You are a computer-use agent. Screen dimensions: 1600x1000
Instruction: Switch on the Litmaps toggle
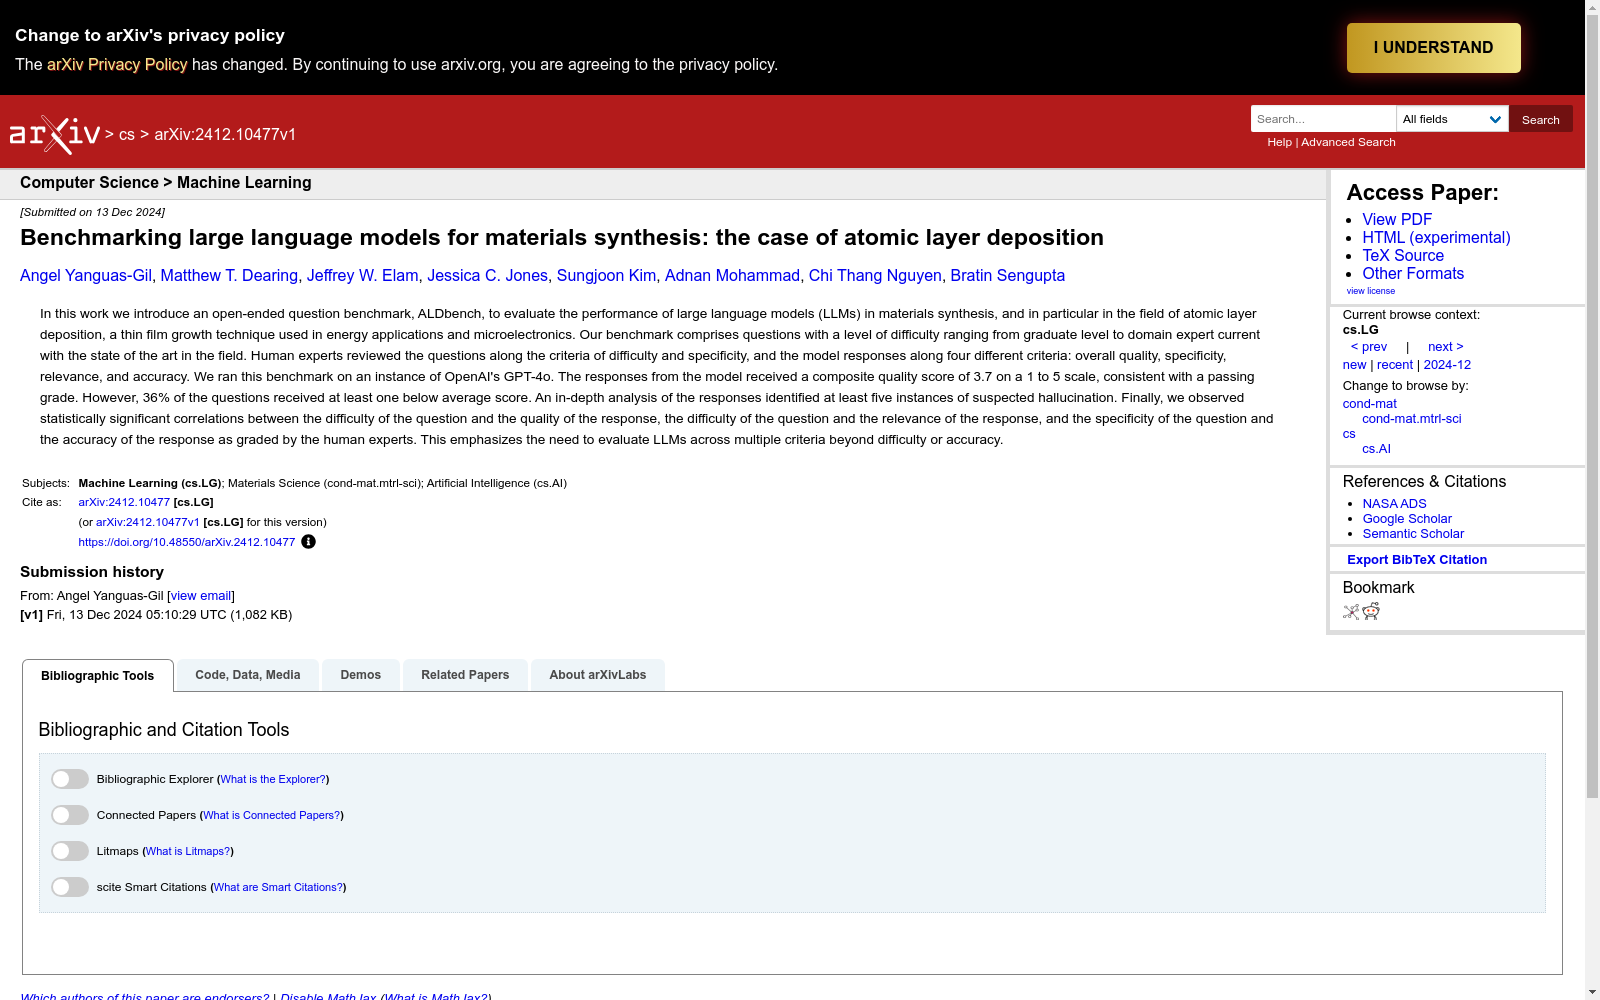[x=70, y=851]
